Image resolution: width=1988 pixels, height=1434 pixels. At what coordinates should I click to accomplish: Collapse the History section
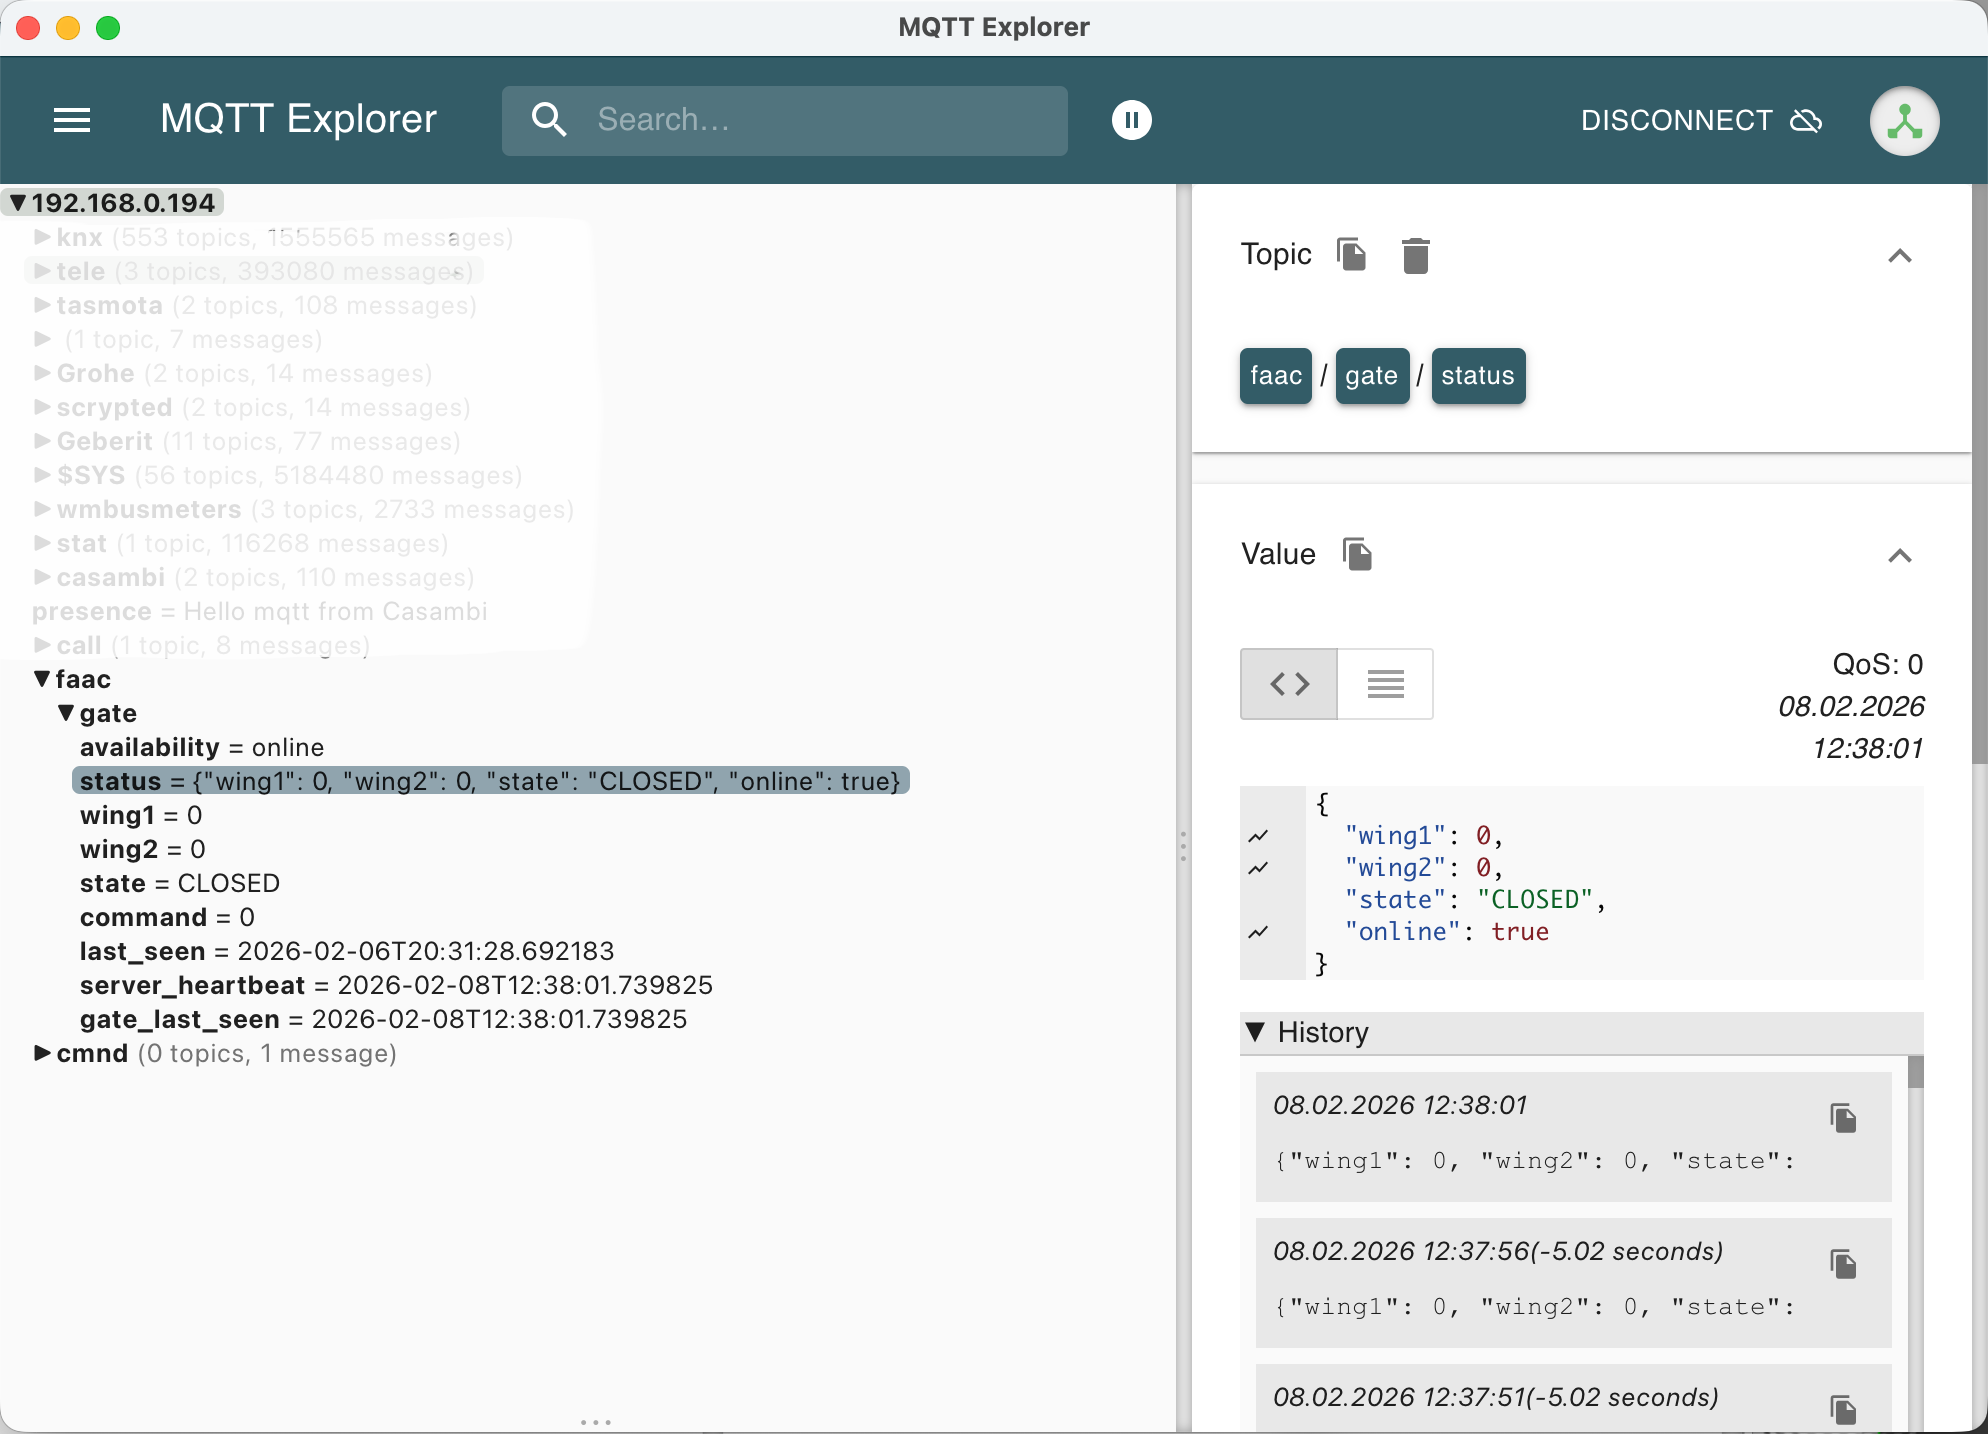tap(1256, 1032)
